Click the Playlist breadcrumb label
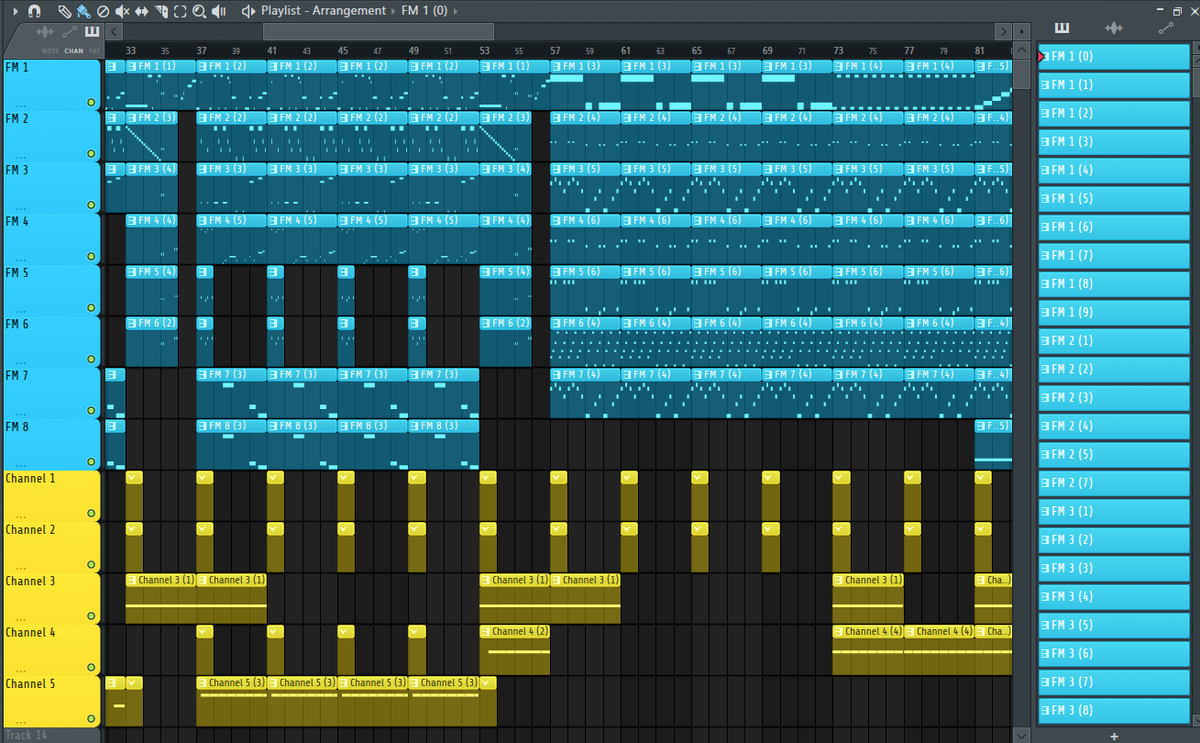 coord(280,11)
